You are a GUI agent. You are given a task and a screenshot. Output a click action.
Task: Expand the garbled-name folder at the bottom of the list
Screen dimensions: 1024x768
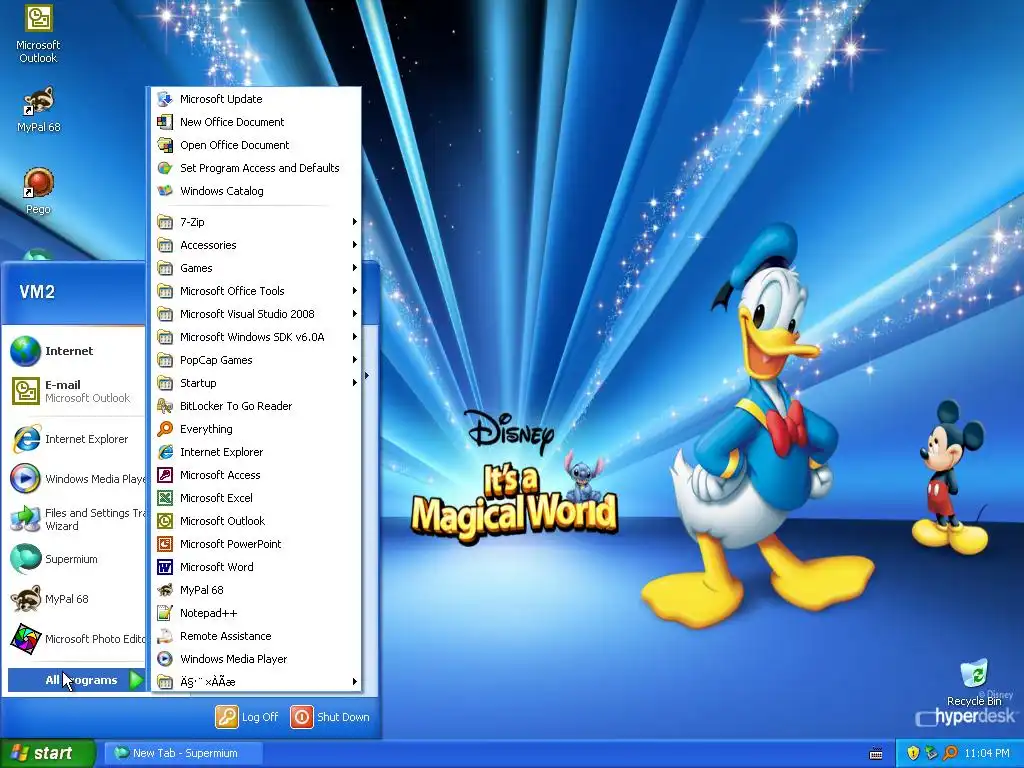pyautogui.click(x=255, y=682)
